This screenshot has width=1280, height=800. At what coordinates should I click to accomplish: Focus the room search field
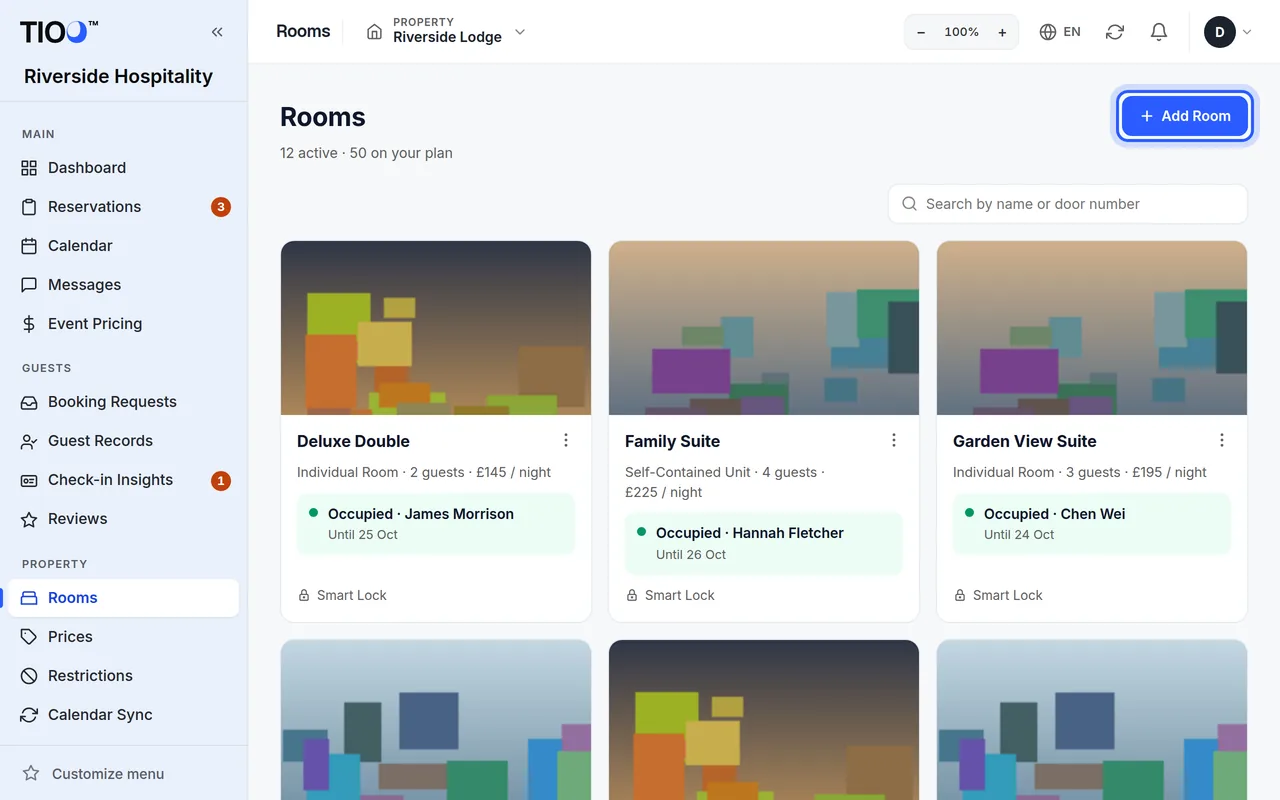pyautogui.click(x=1068, y=204)
